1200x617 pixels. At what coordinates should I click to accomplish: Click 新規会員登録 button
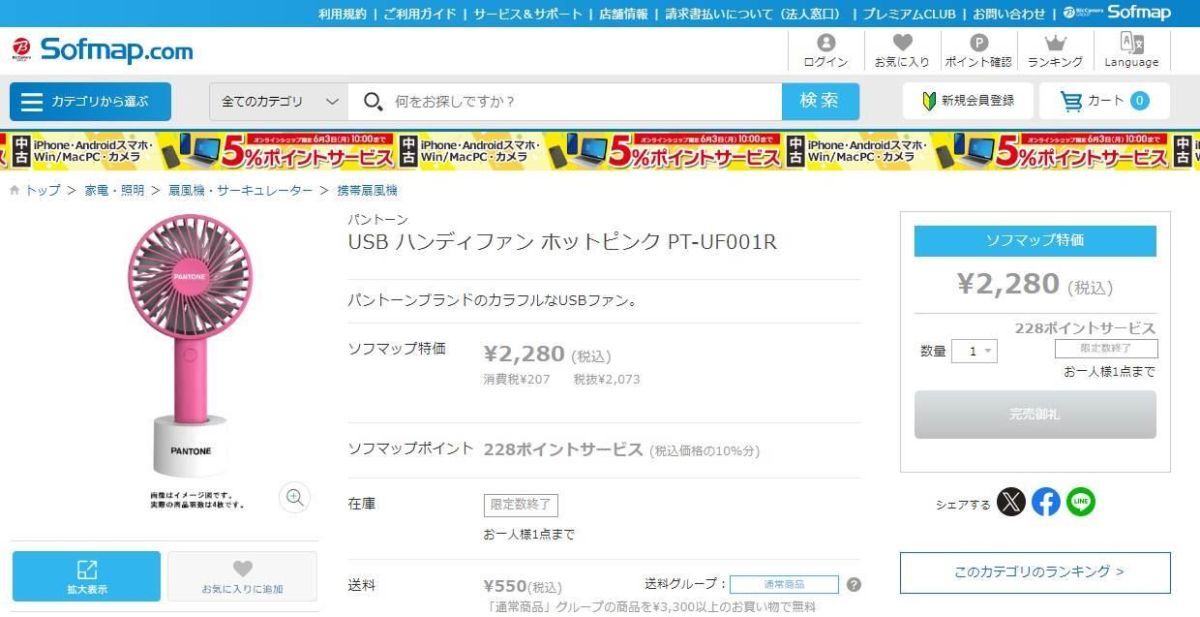pos(968,100)
